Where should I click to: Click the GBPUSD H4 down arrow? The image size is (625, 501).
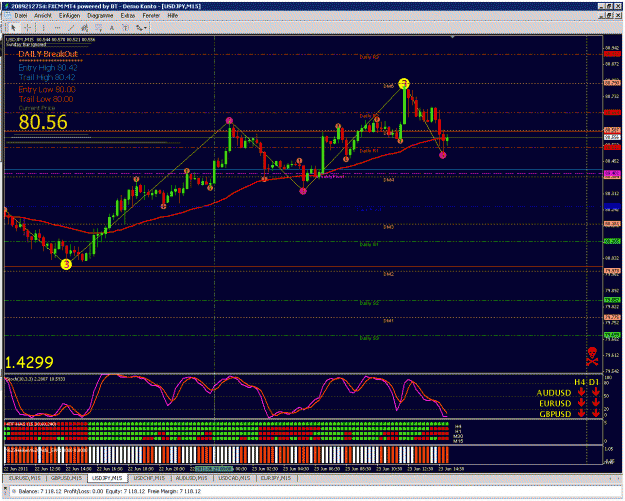(581, 413)
